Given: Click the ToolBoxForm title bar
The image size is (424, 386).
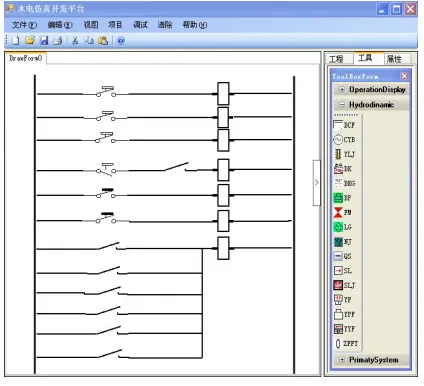Looking at the screenshot, I should tap(370, 76).
